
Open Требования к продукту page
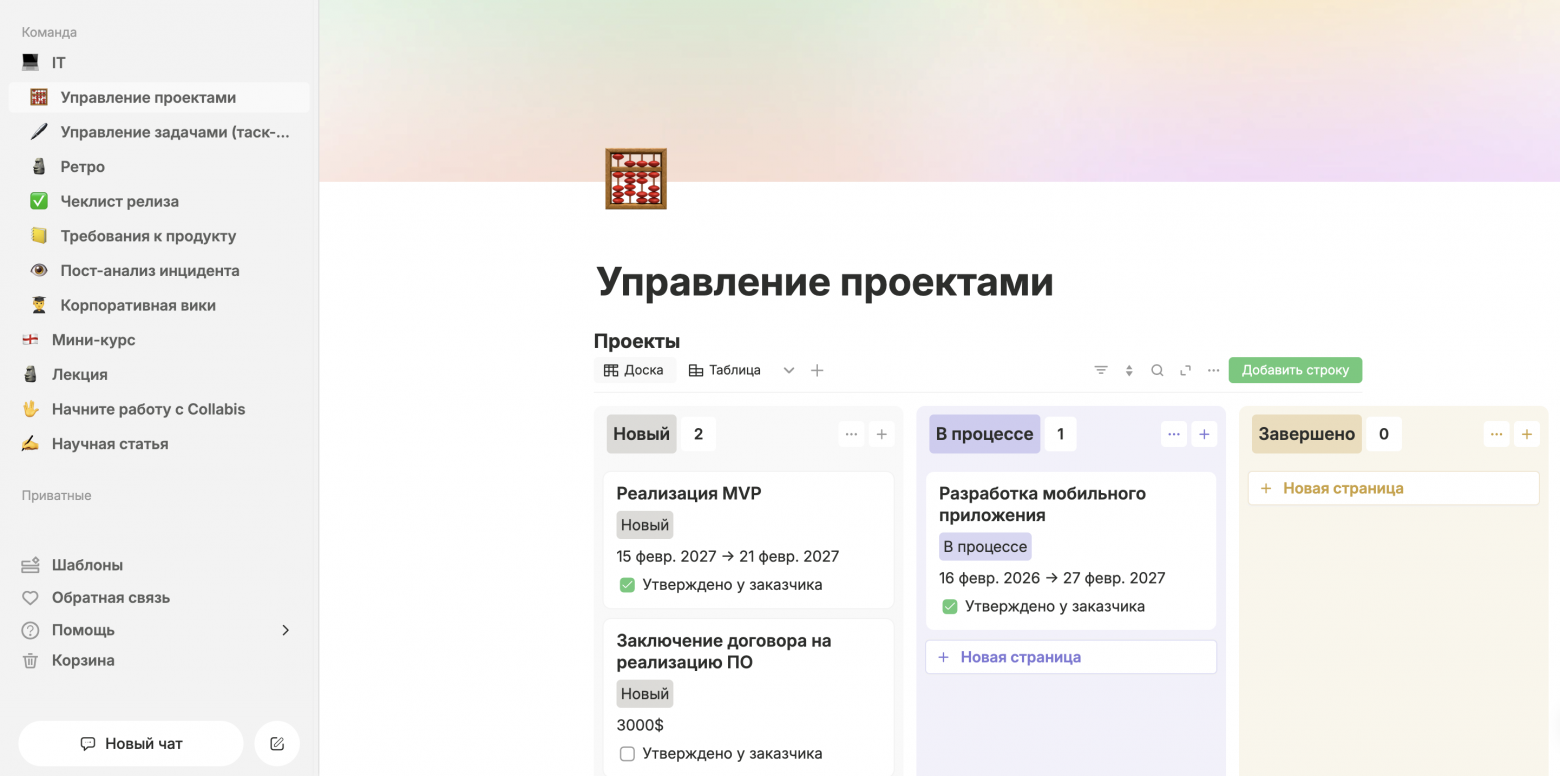click(159, 236)
